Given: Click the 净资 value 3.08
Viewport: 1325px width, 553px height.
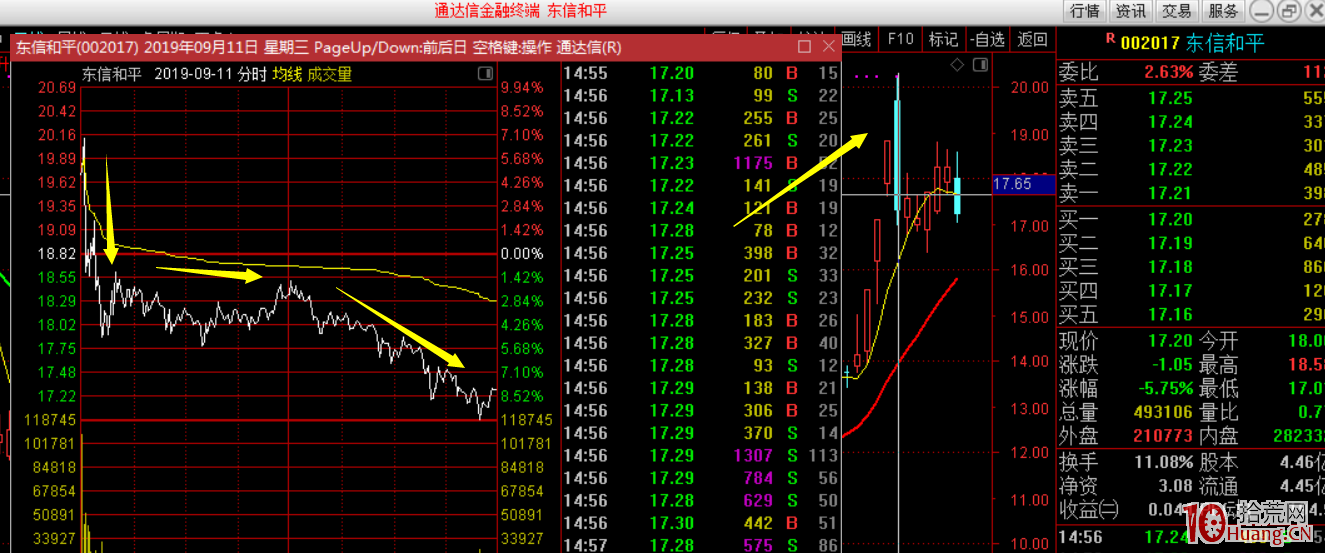Looking at the screenshot, I should tap(1175, 486).
